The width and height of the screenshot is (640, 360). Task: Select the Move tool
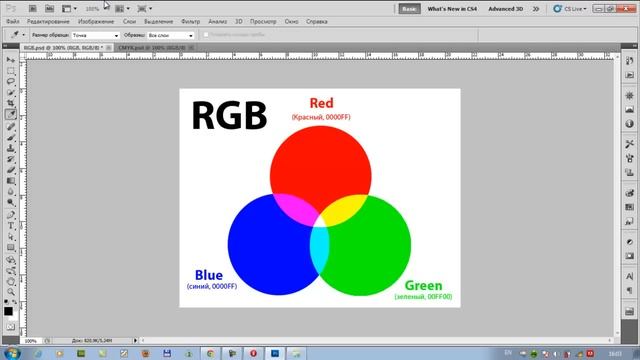tap(11, 60)
